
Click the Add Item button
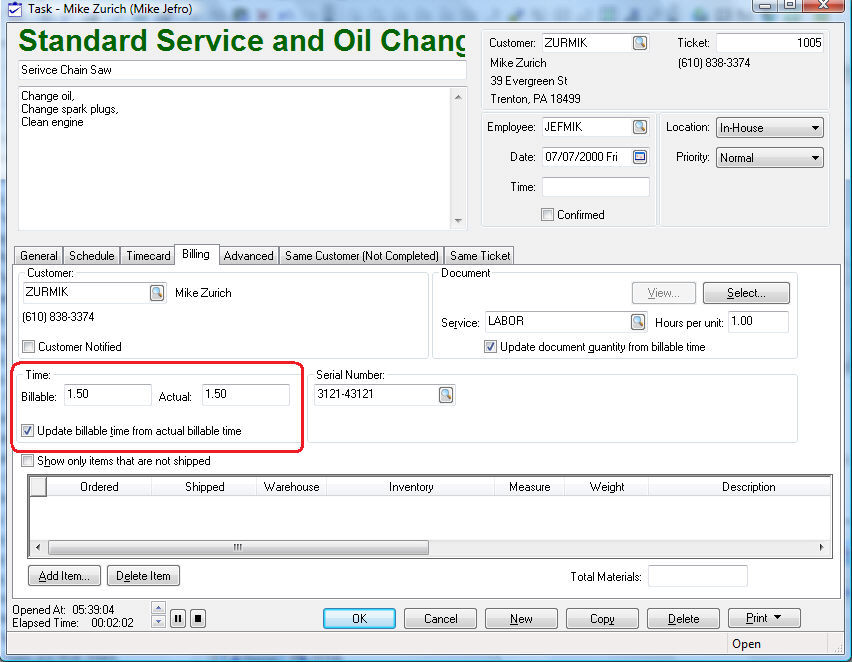point(64,576)
